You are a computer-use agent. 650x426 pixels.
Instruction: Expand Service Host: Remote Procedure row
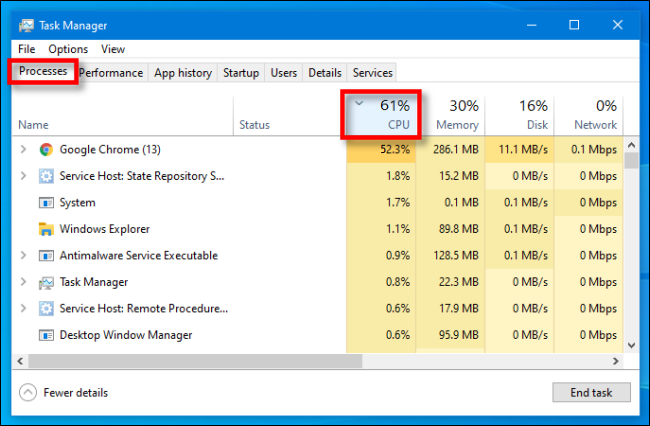[x=24, y=308]
